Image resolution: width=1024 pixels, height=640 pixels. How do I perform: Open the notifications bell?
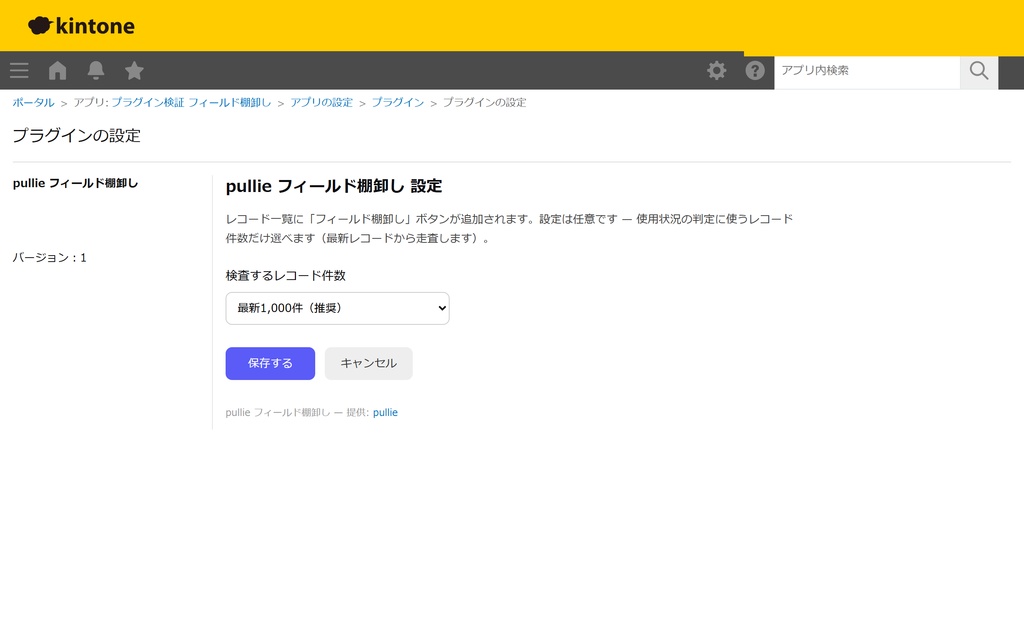pos(96,71)
